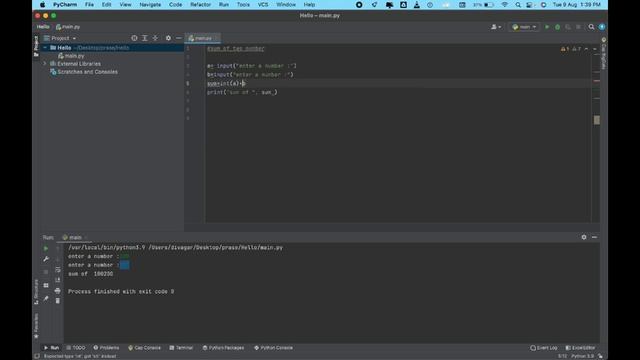The height and width of the screenshot is (360, 640).
Task: Collapse the Hello project folder
Action: click(45, 48)
